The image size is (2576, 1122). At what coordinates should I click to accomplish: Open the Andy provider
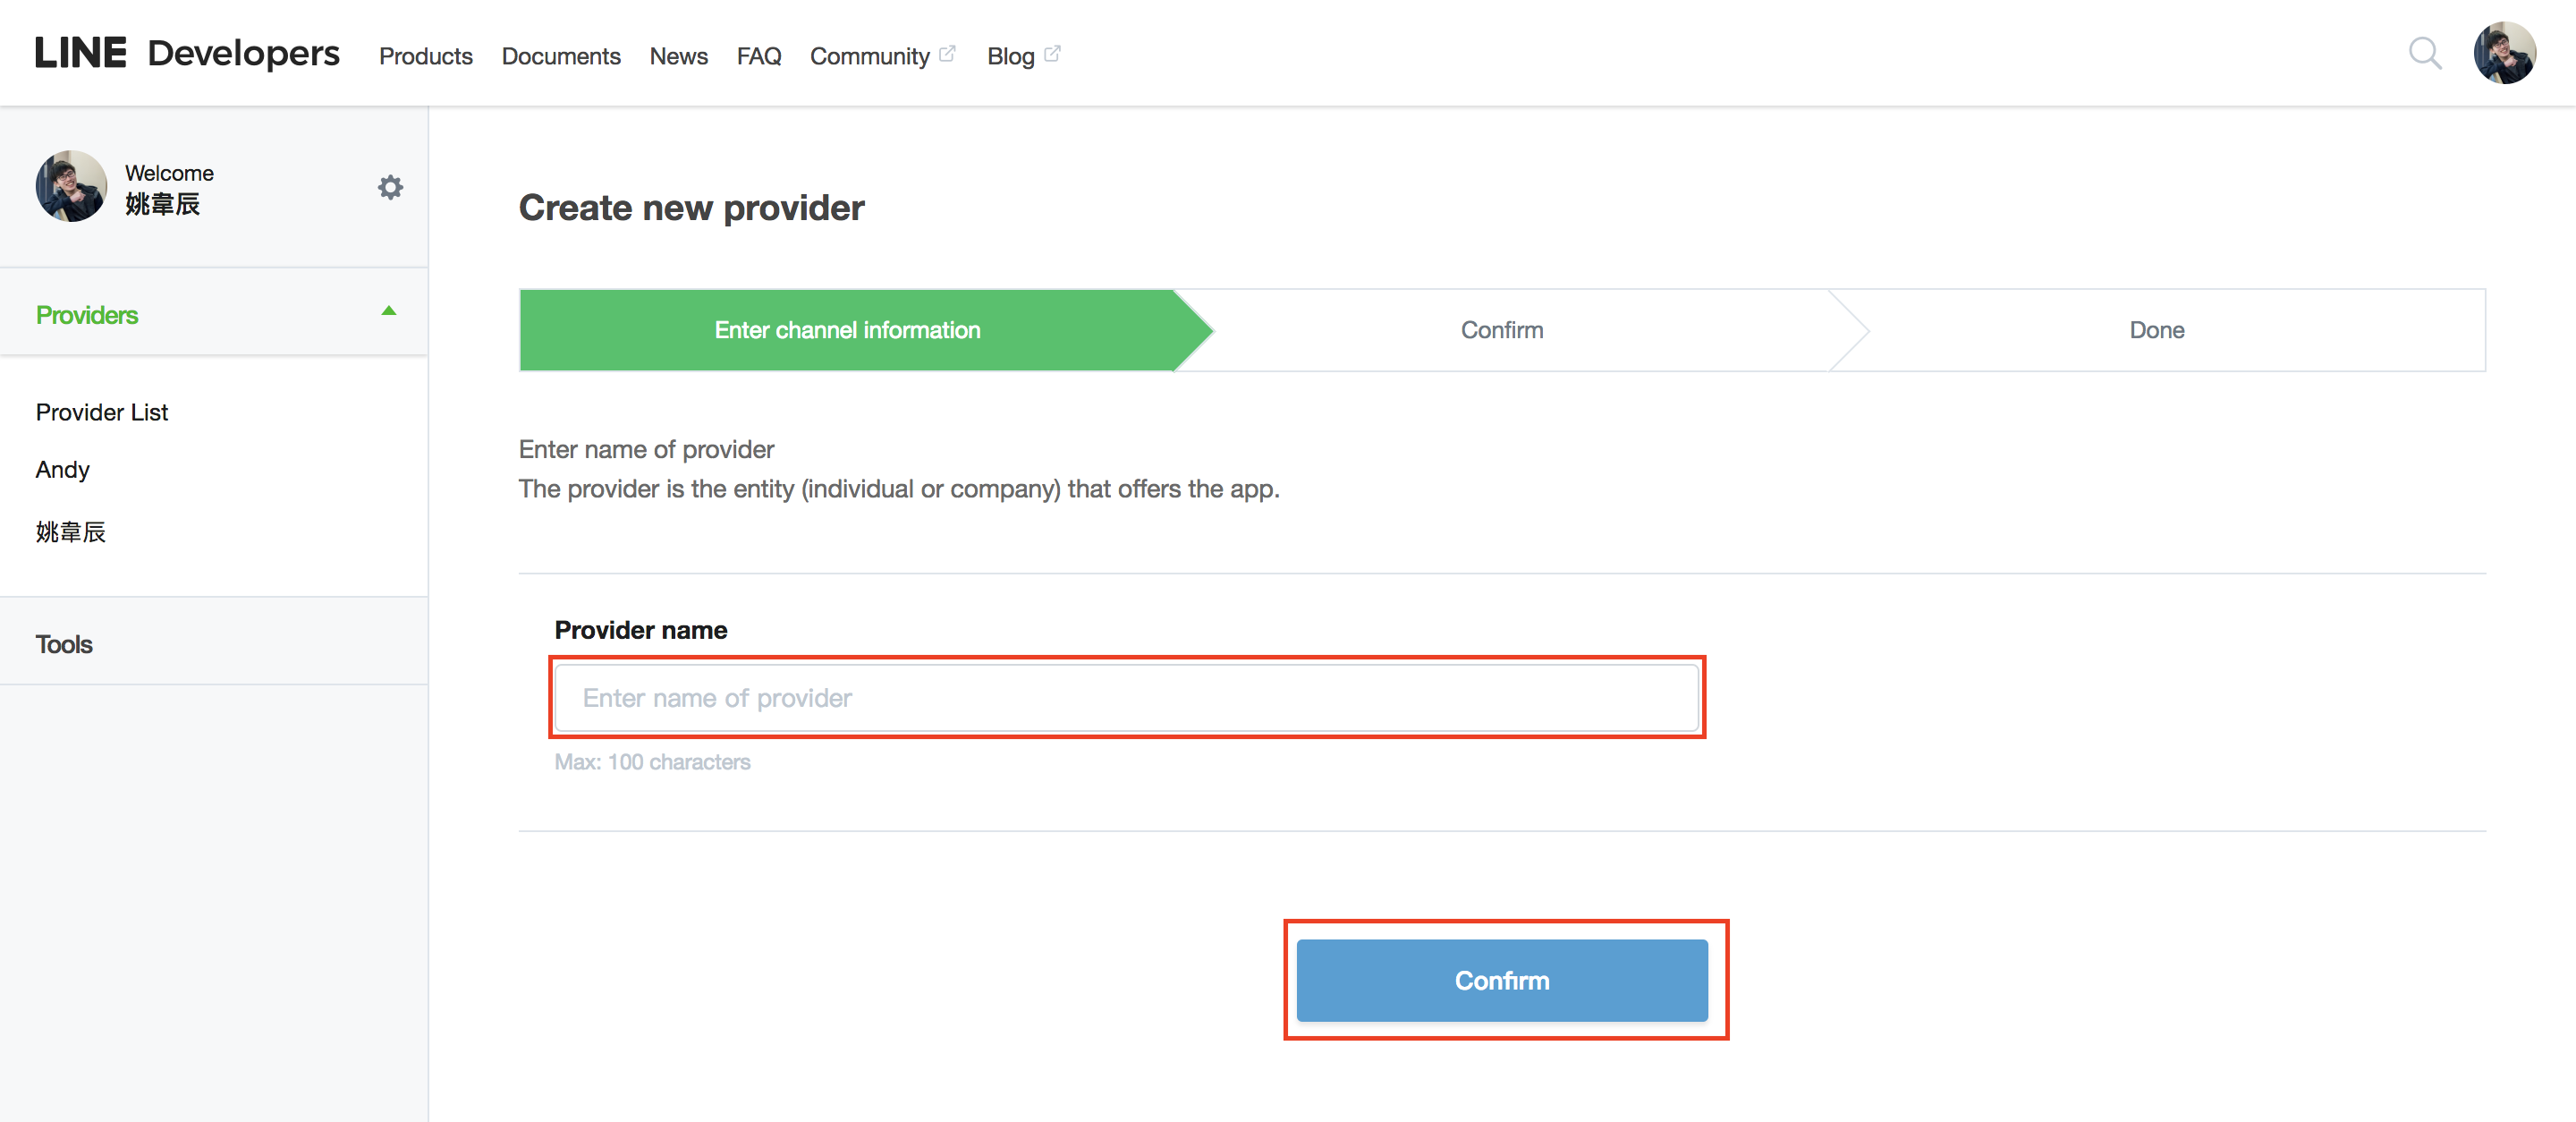click(x=63, y=469)
